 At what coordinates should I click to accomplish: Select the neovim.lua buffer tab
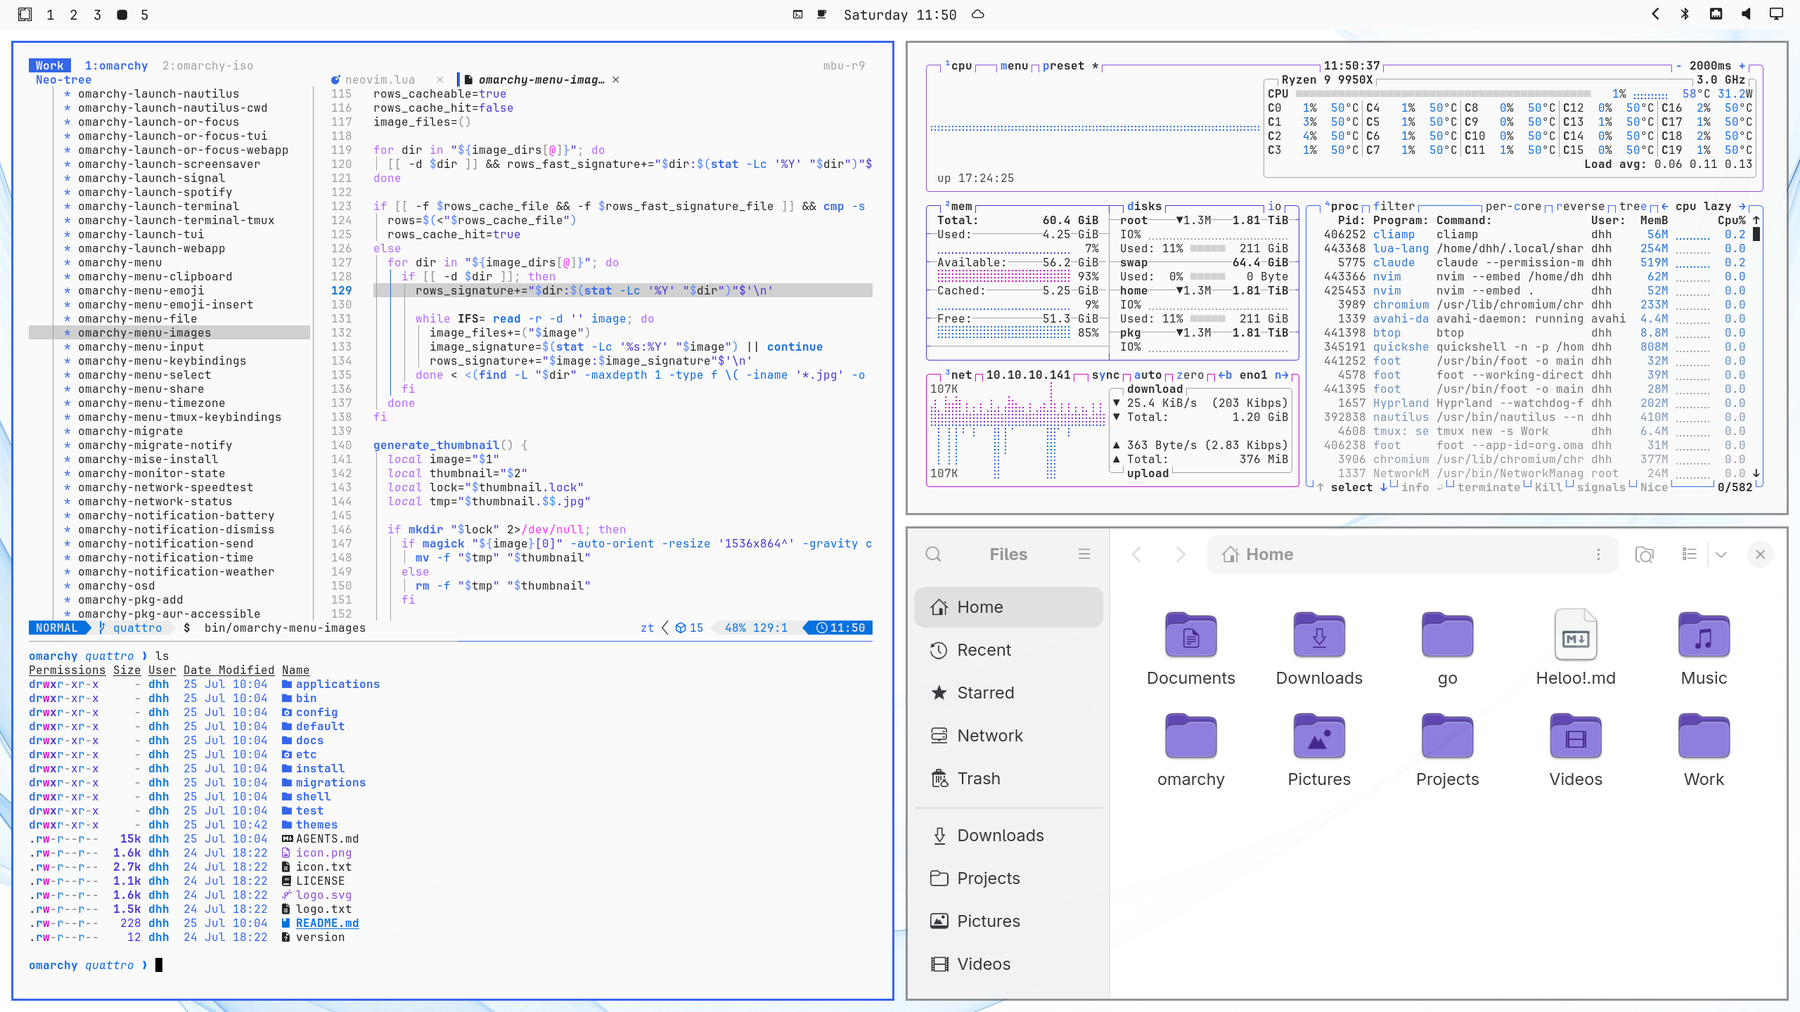[380, 80]
